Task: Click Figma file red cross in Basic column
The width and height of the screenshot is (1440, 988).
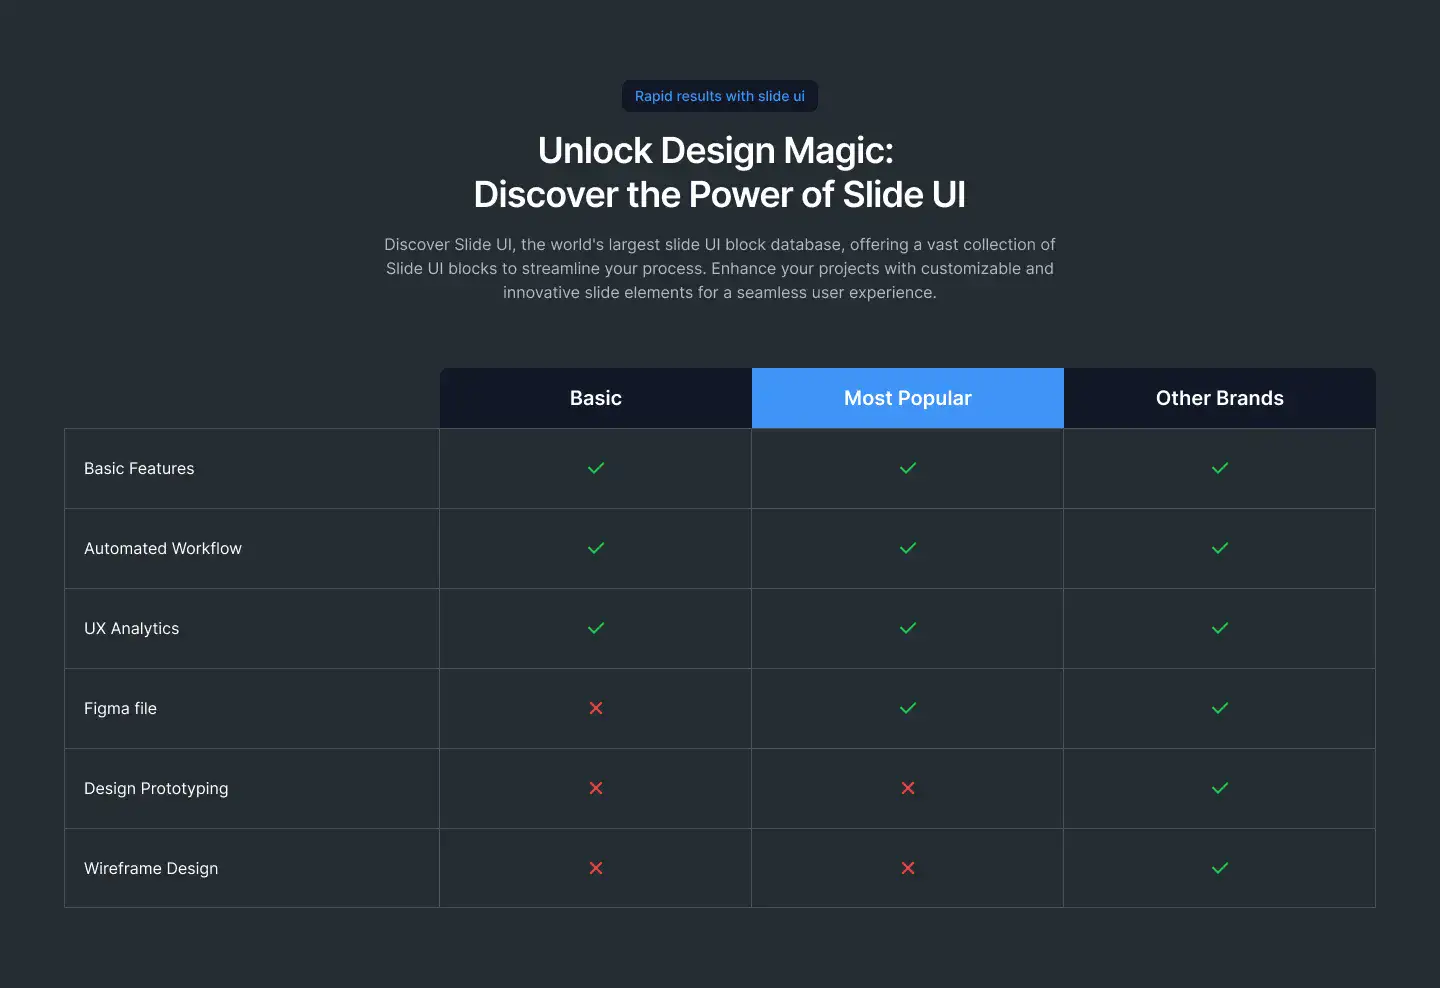Action: (596, 708)
